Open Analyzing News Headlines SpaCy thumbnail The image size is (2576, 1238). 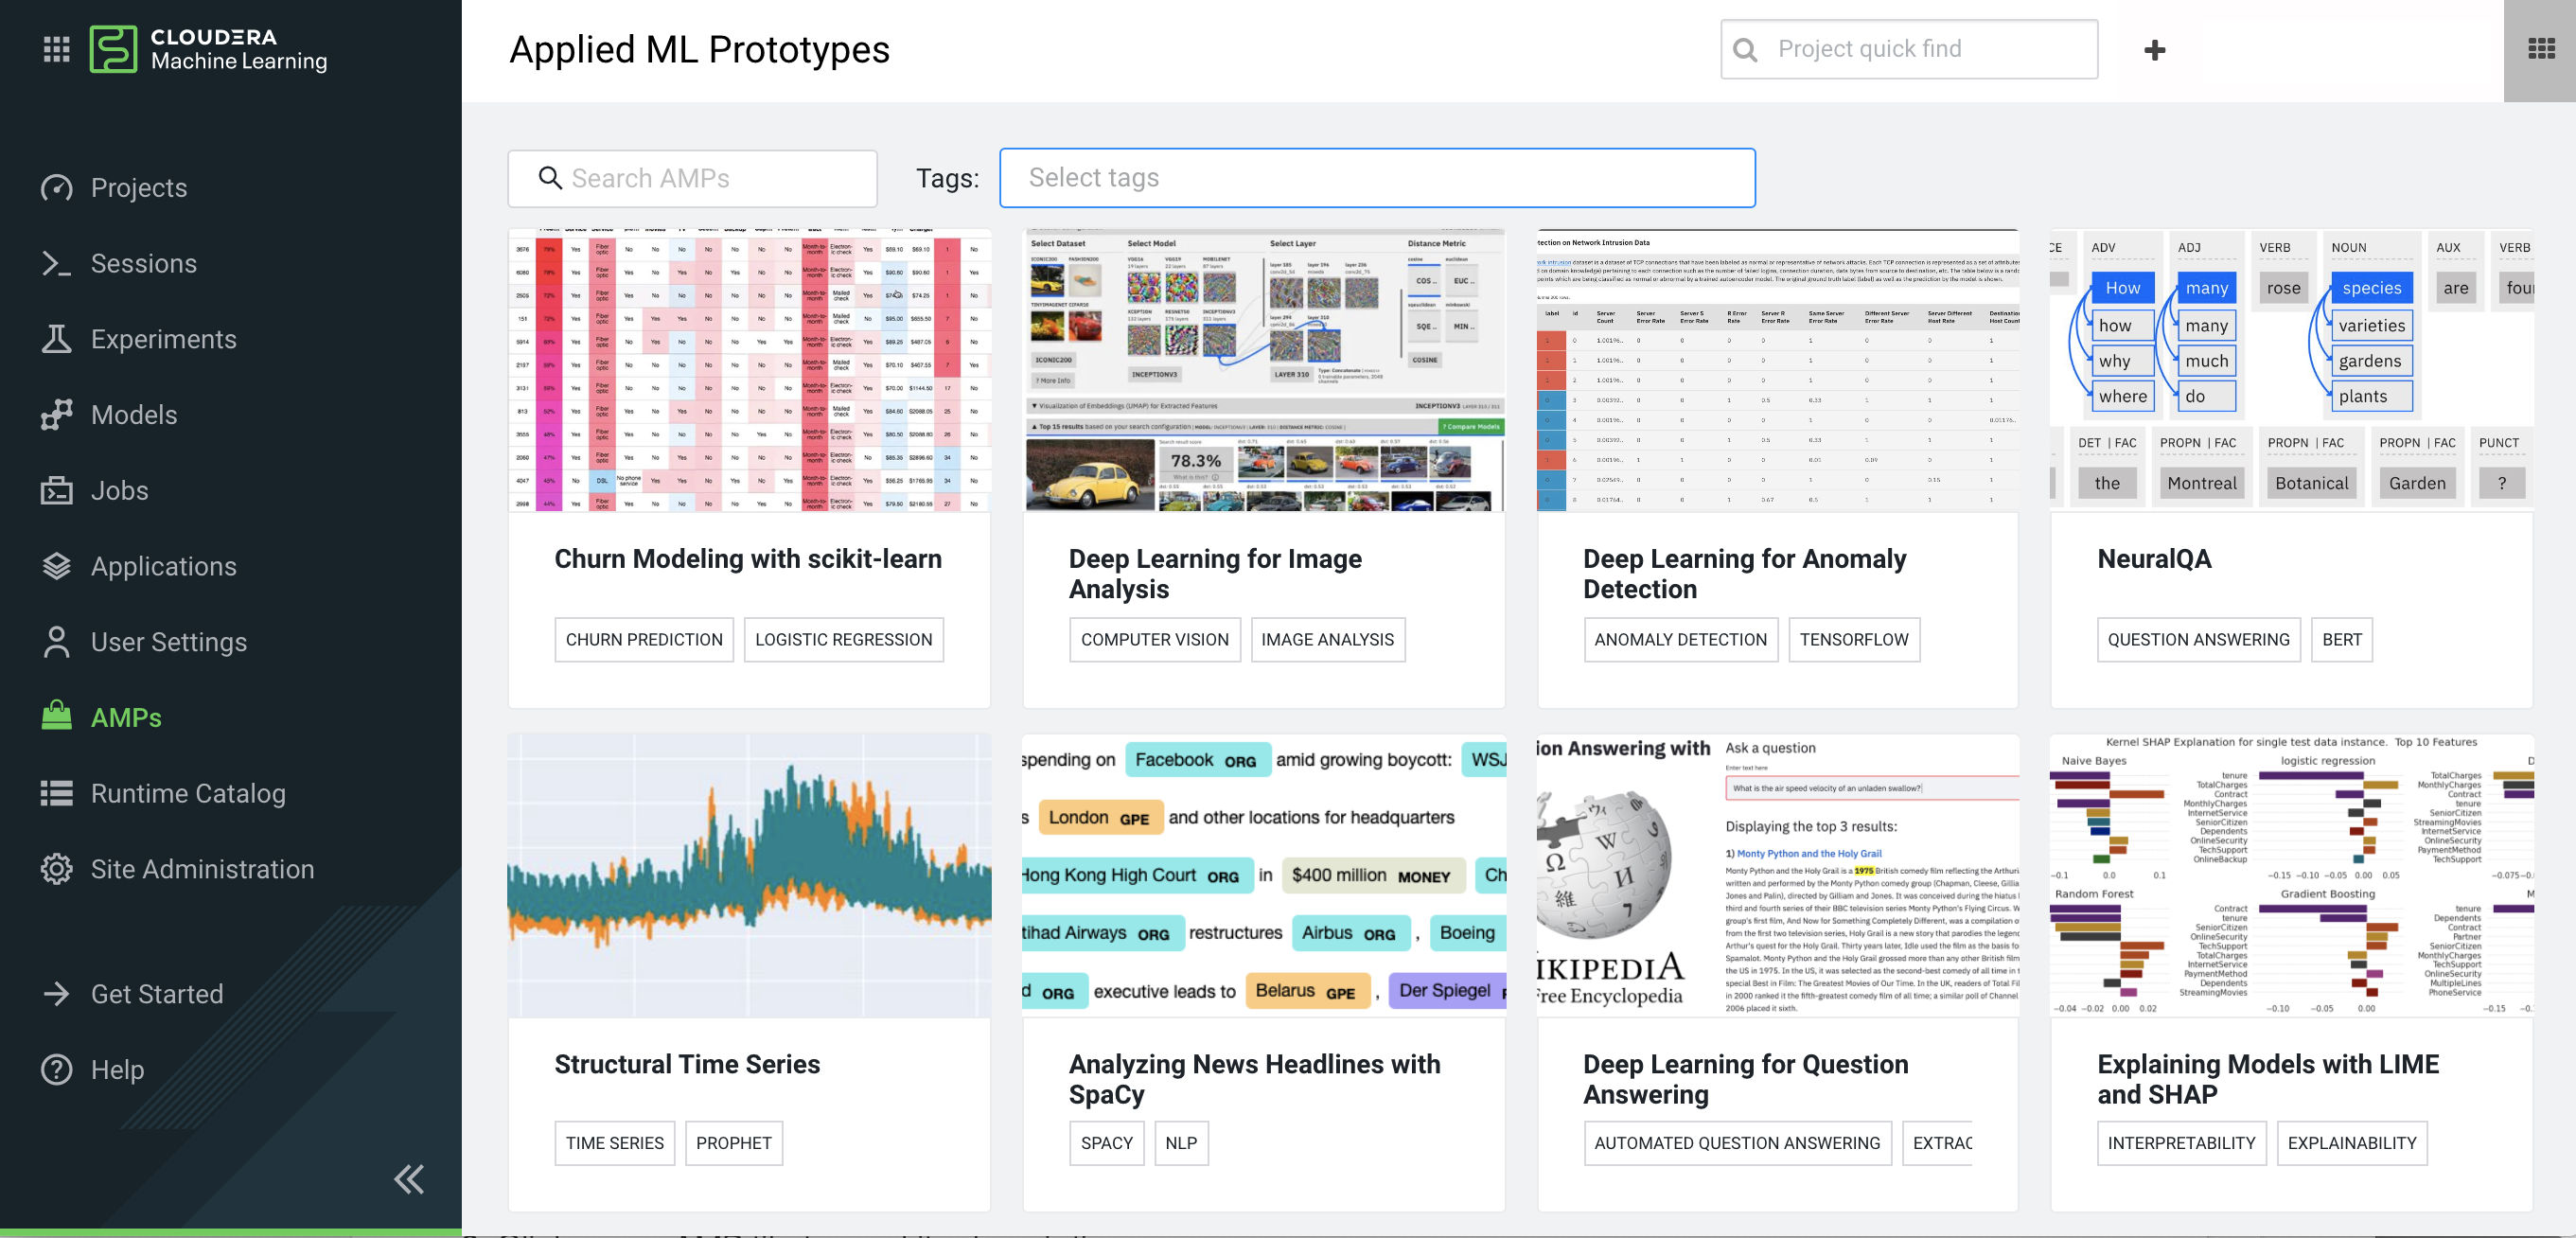click(1264, 876)
